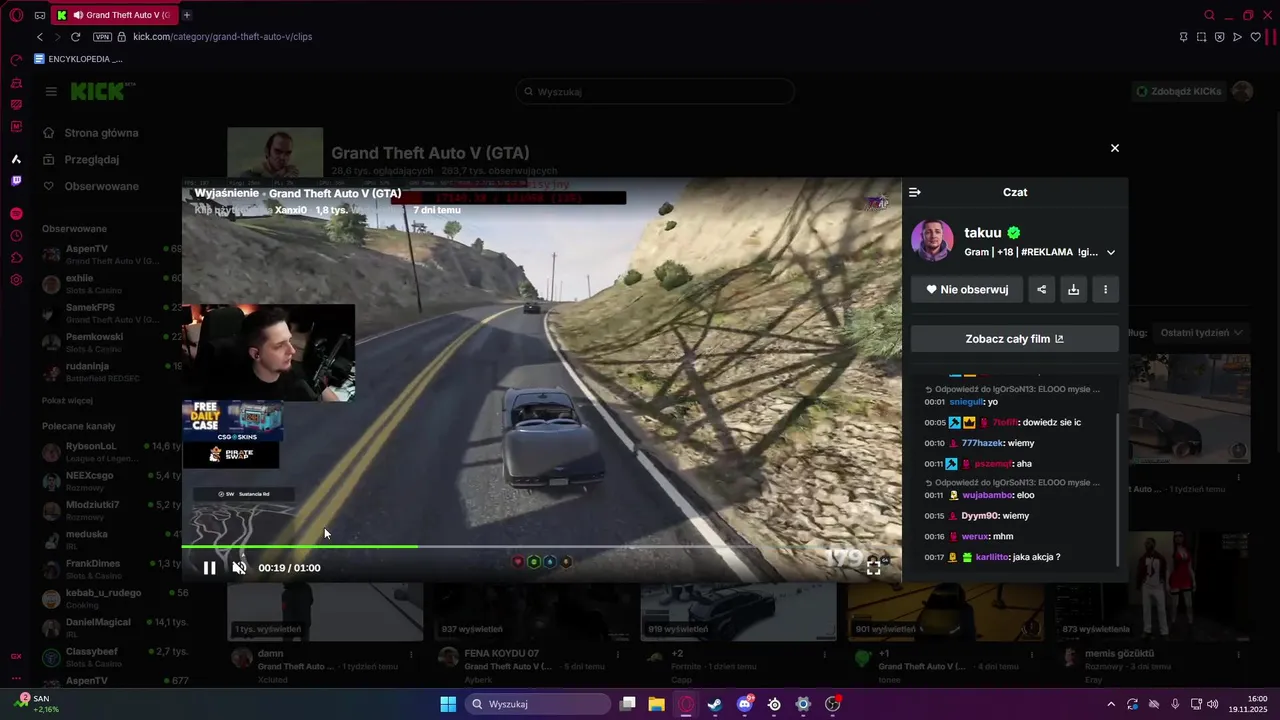The width and height of the screenshot is (1280, 720).
Task: Click Zdobądź KICKs button
Action: pos(1178,92)
